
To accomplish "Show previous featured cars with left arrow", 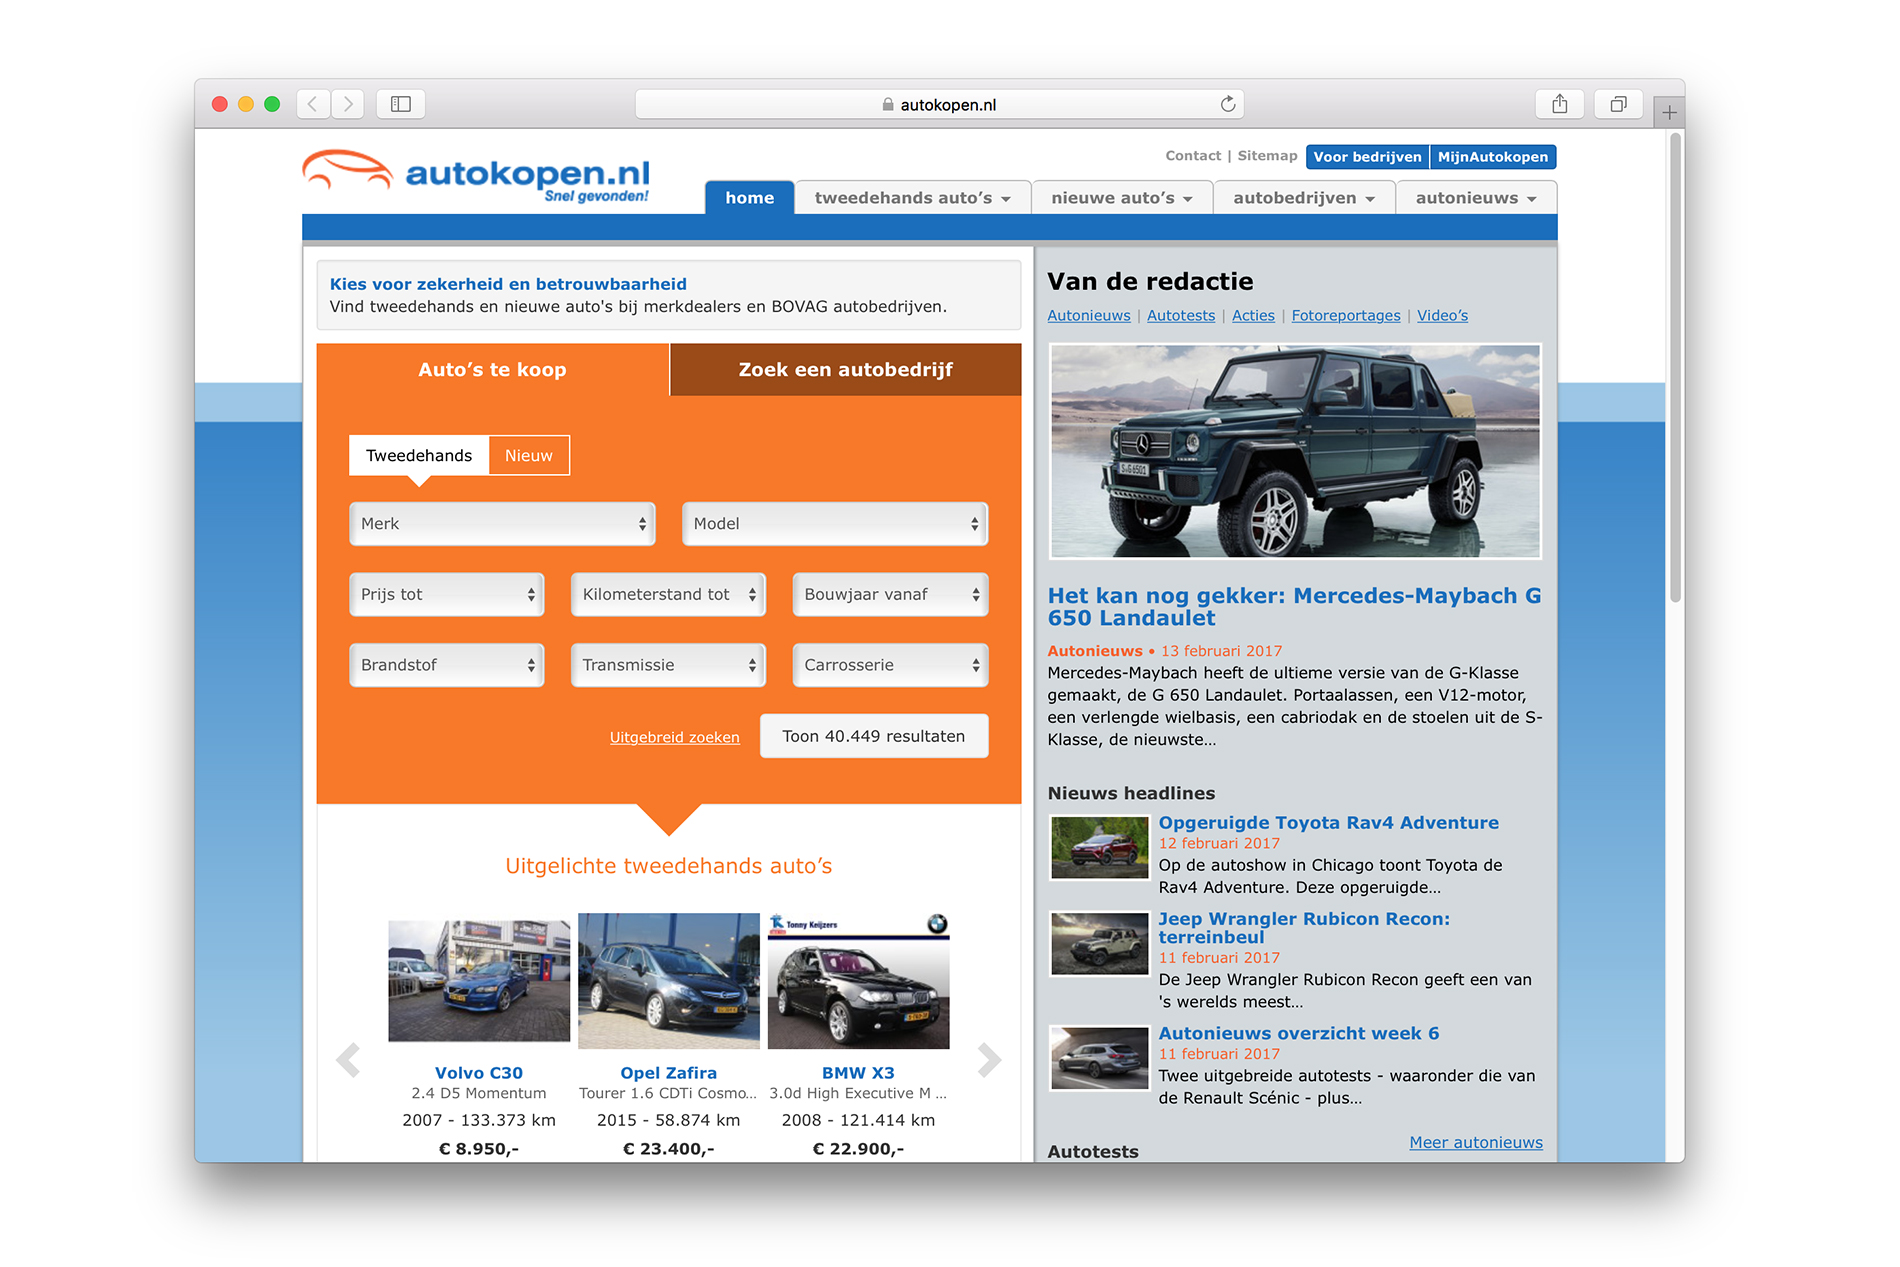I will pyautogui.click(x=348, y=1059).
